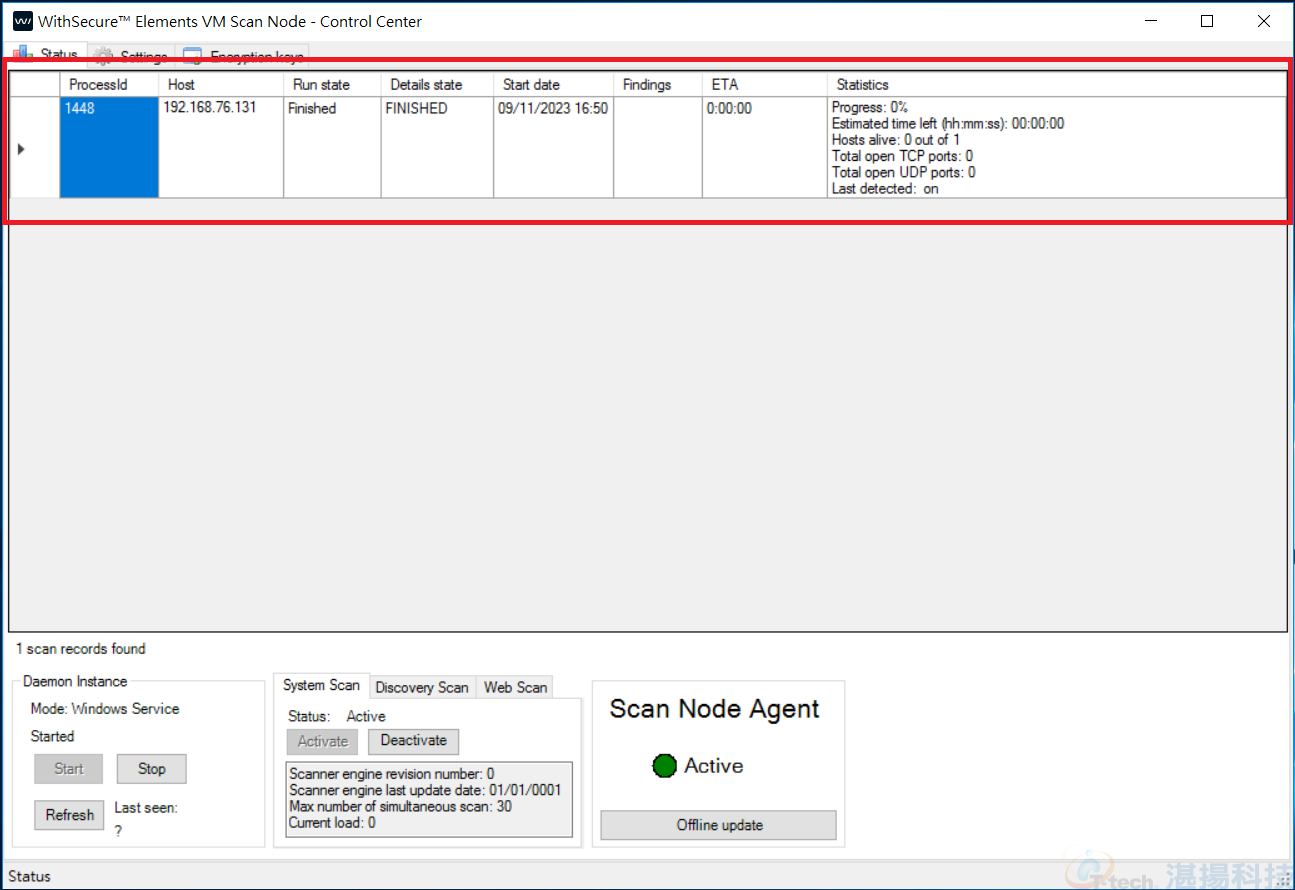Click the start date 09/11/2023 16:50 cell

[x=553, y=148]
